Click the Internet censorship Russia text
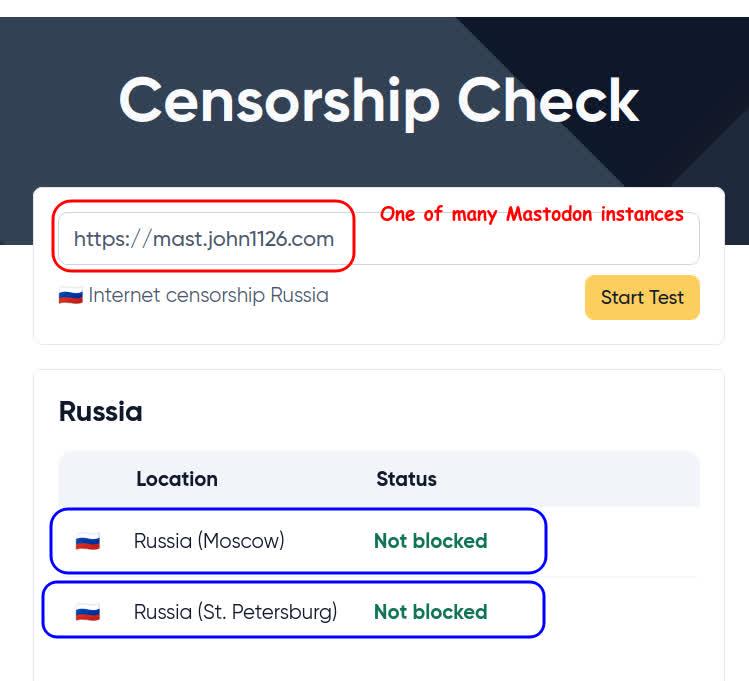Image resolution: width=749 pixels, height=681 pixels. [208, 296]
